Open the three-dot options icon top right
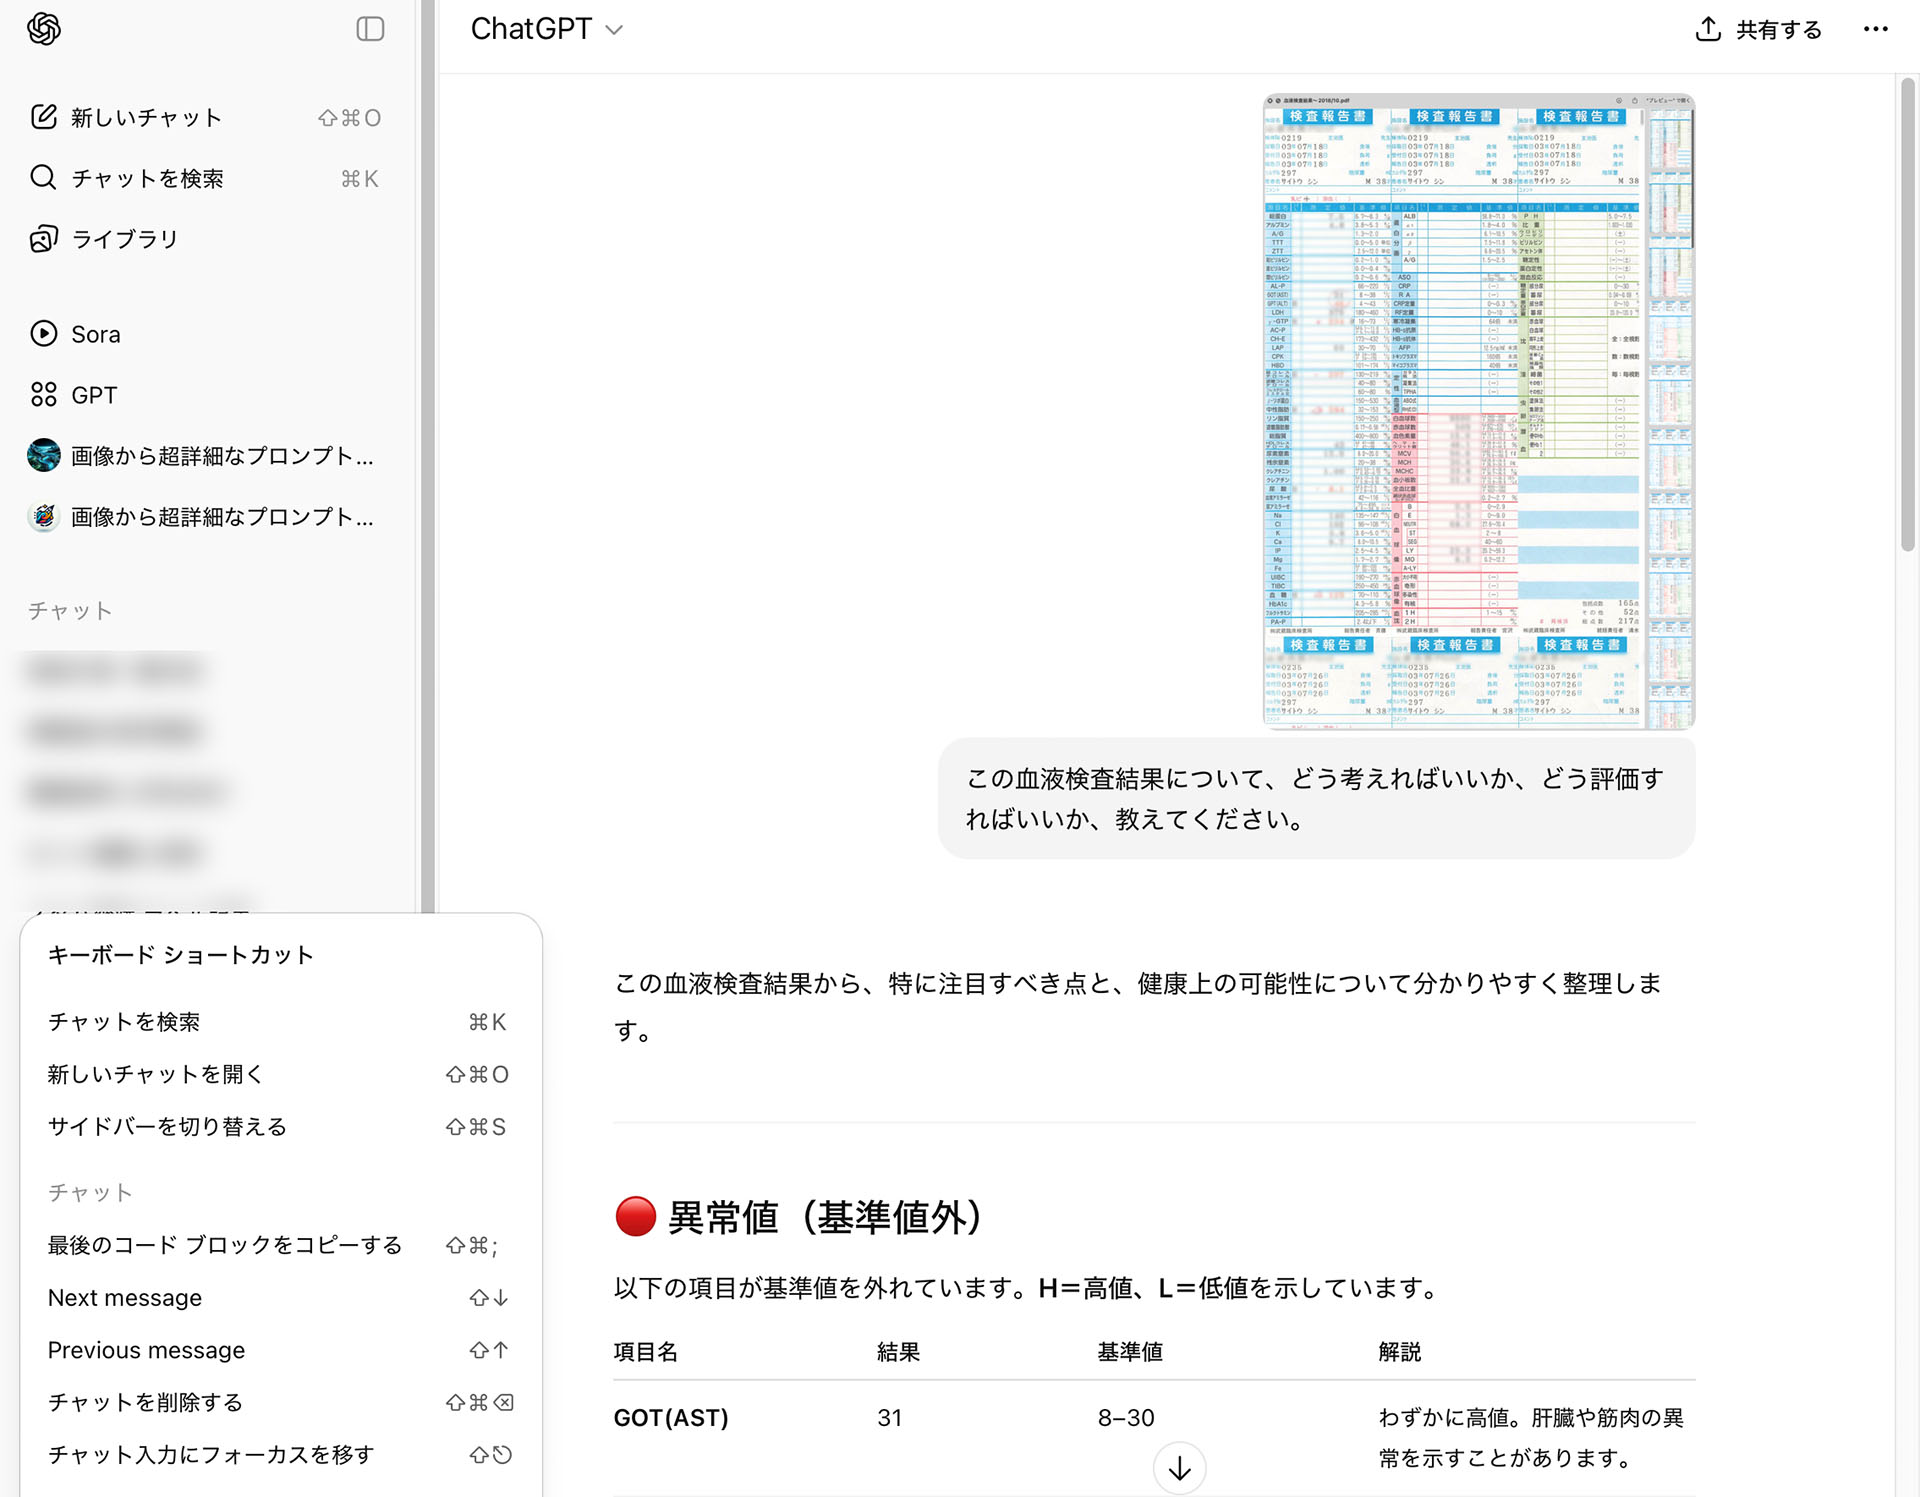This screenshot has width=1920, height=1497. 1877,29
